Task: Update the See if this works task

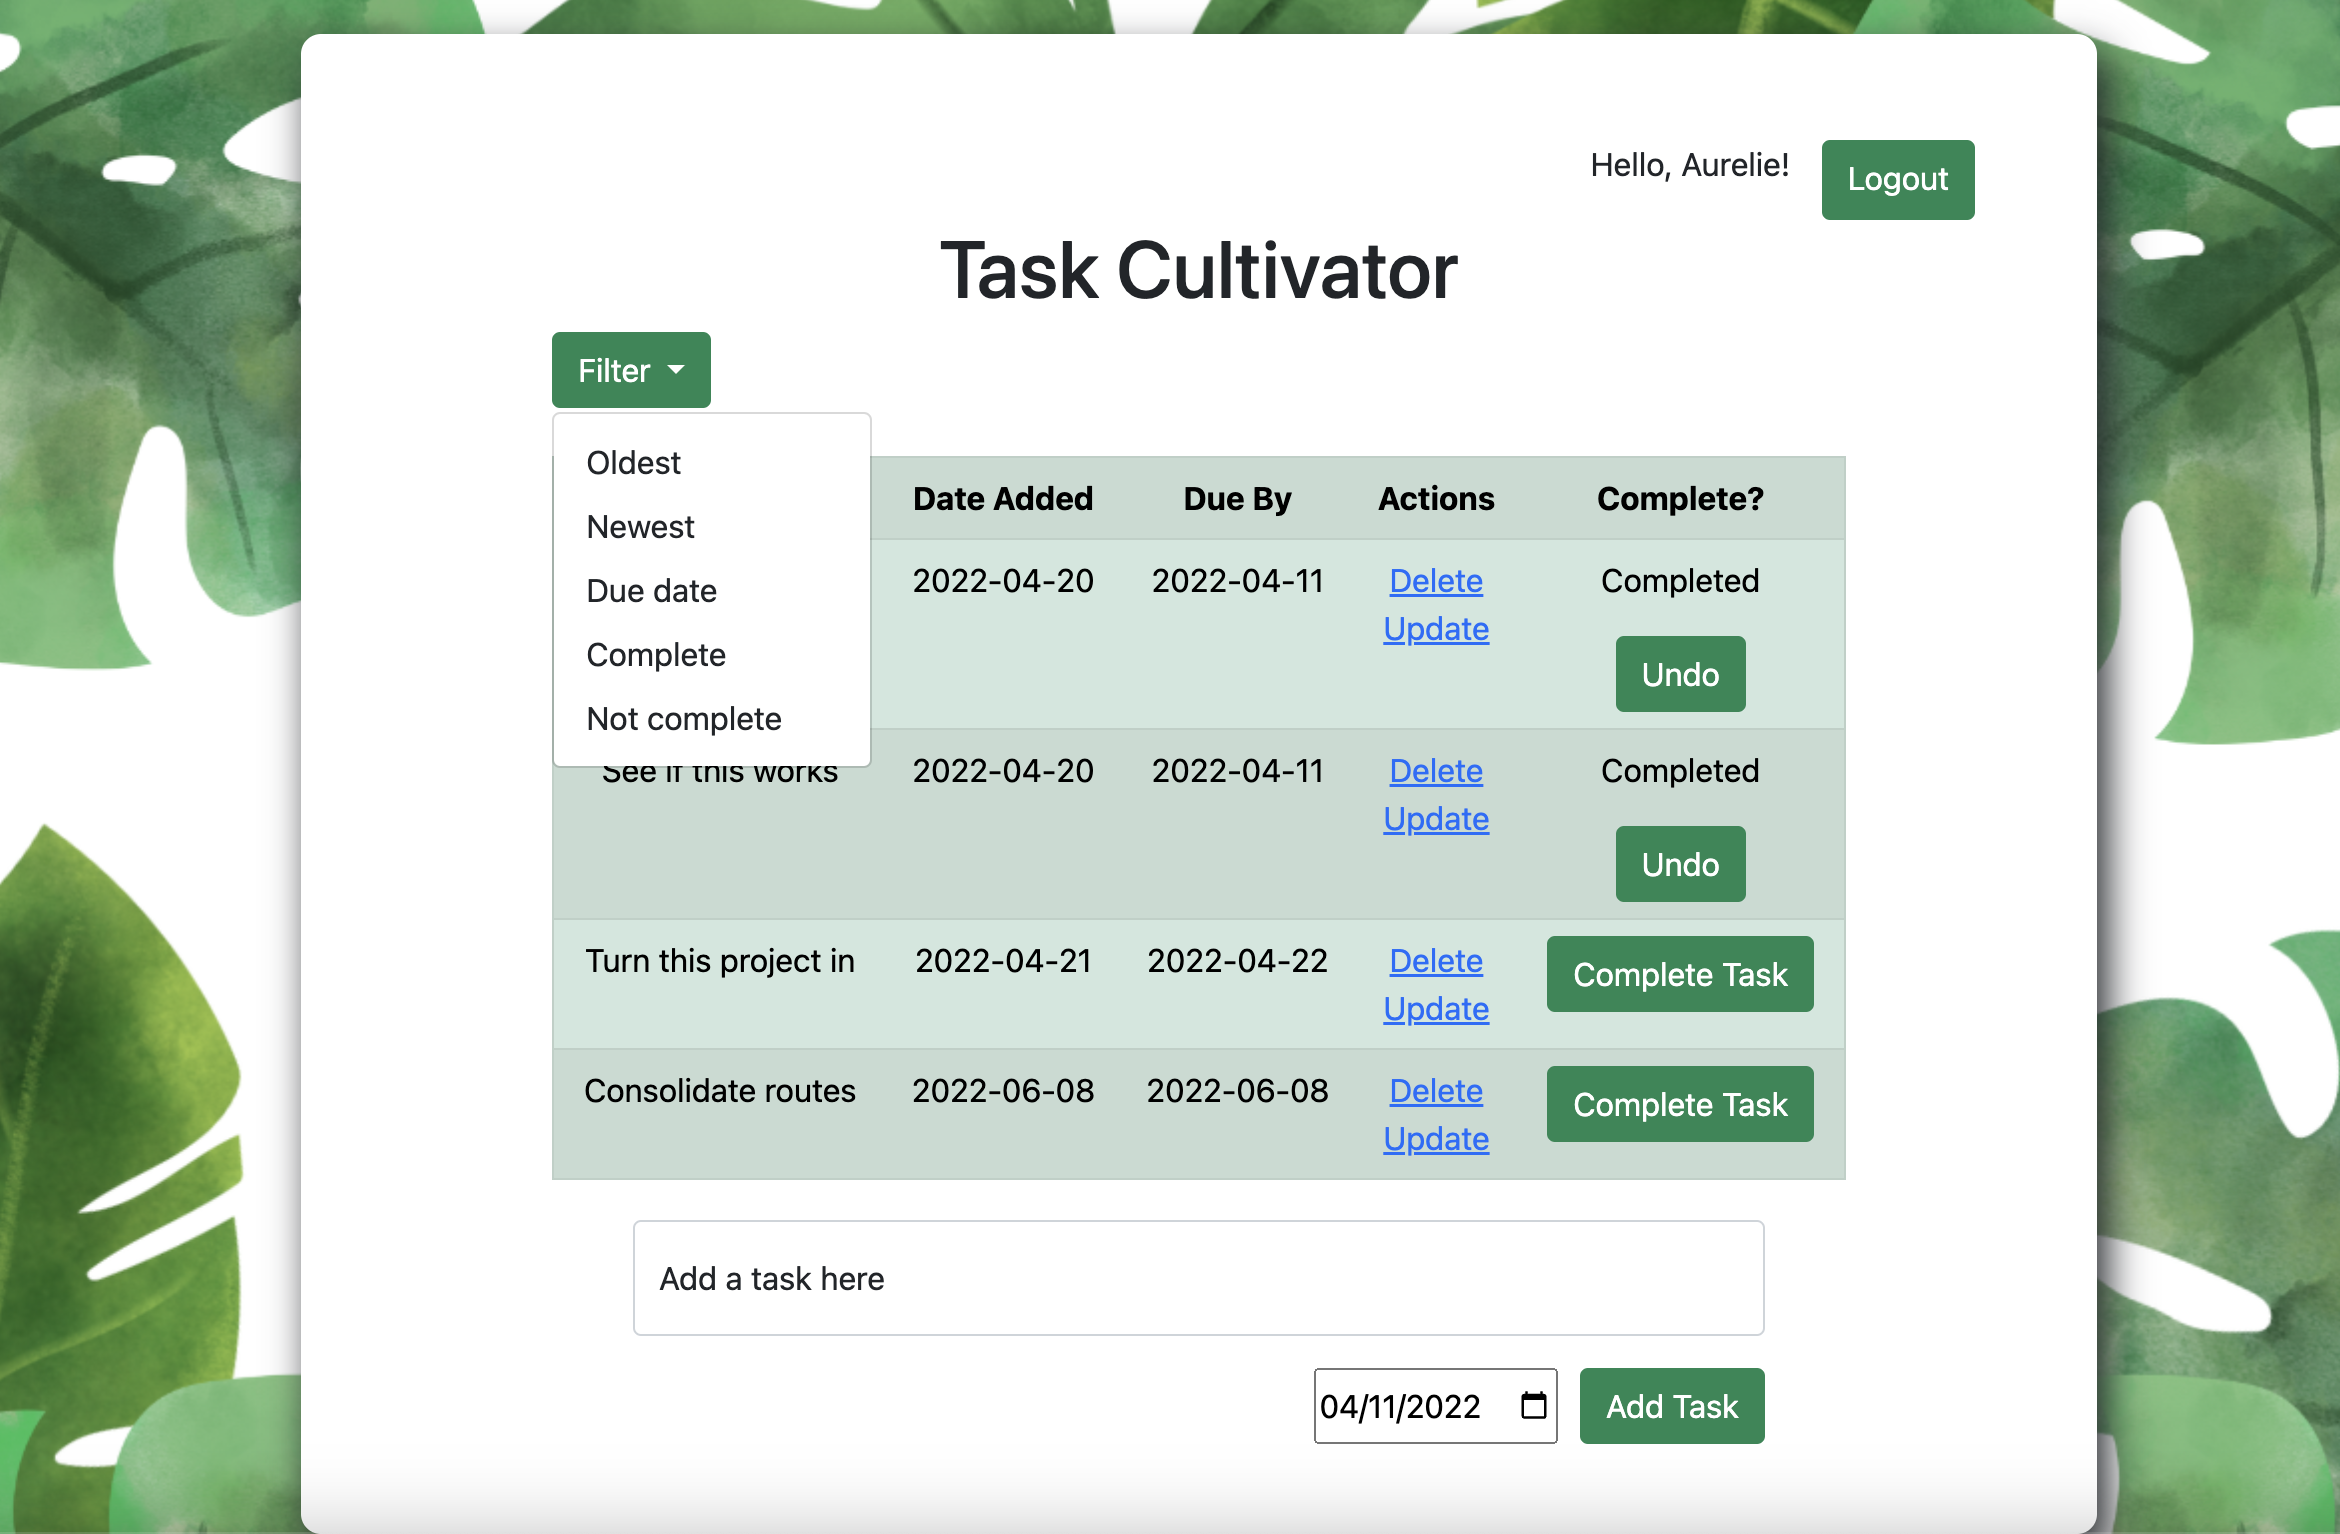Action: click(1436, 819)
